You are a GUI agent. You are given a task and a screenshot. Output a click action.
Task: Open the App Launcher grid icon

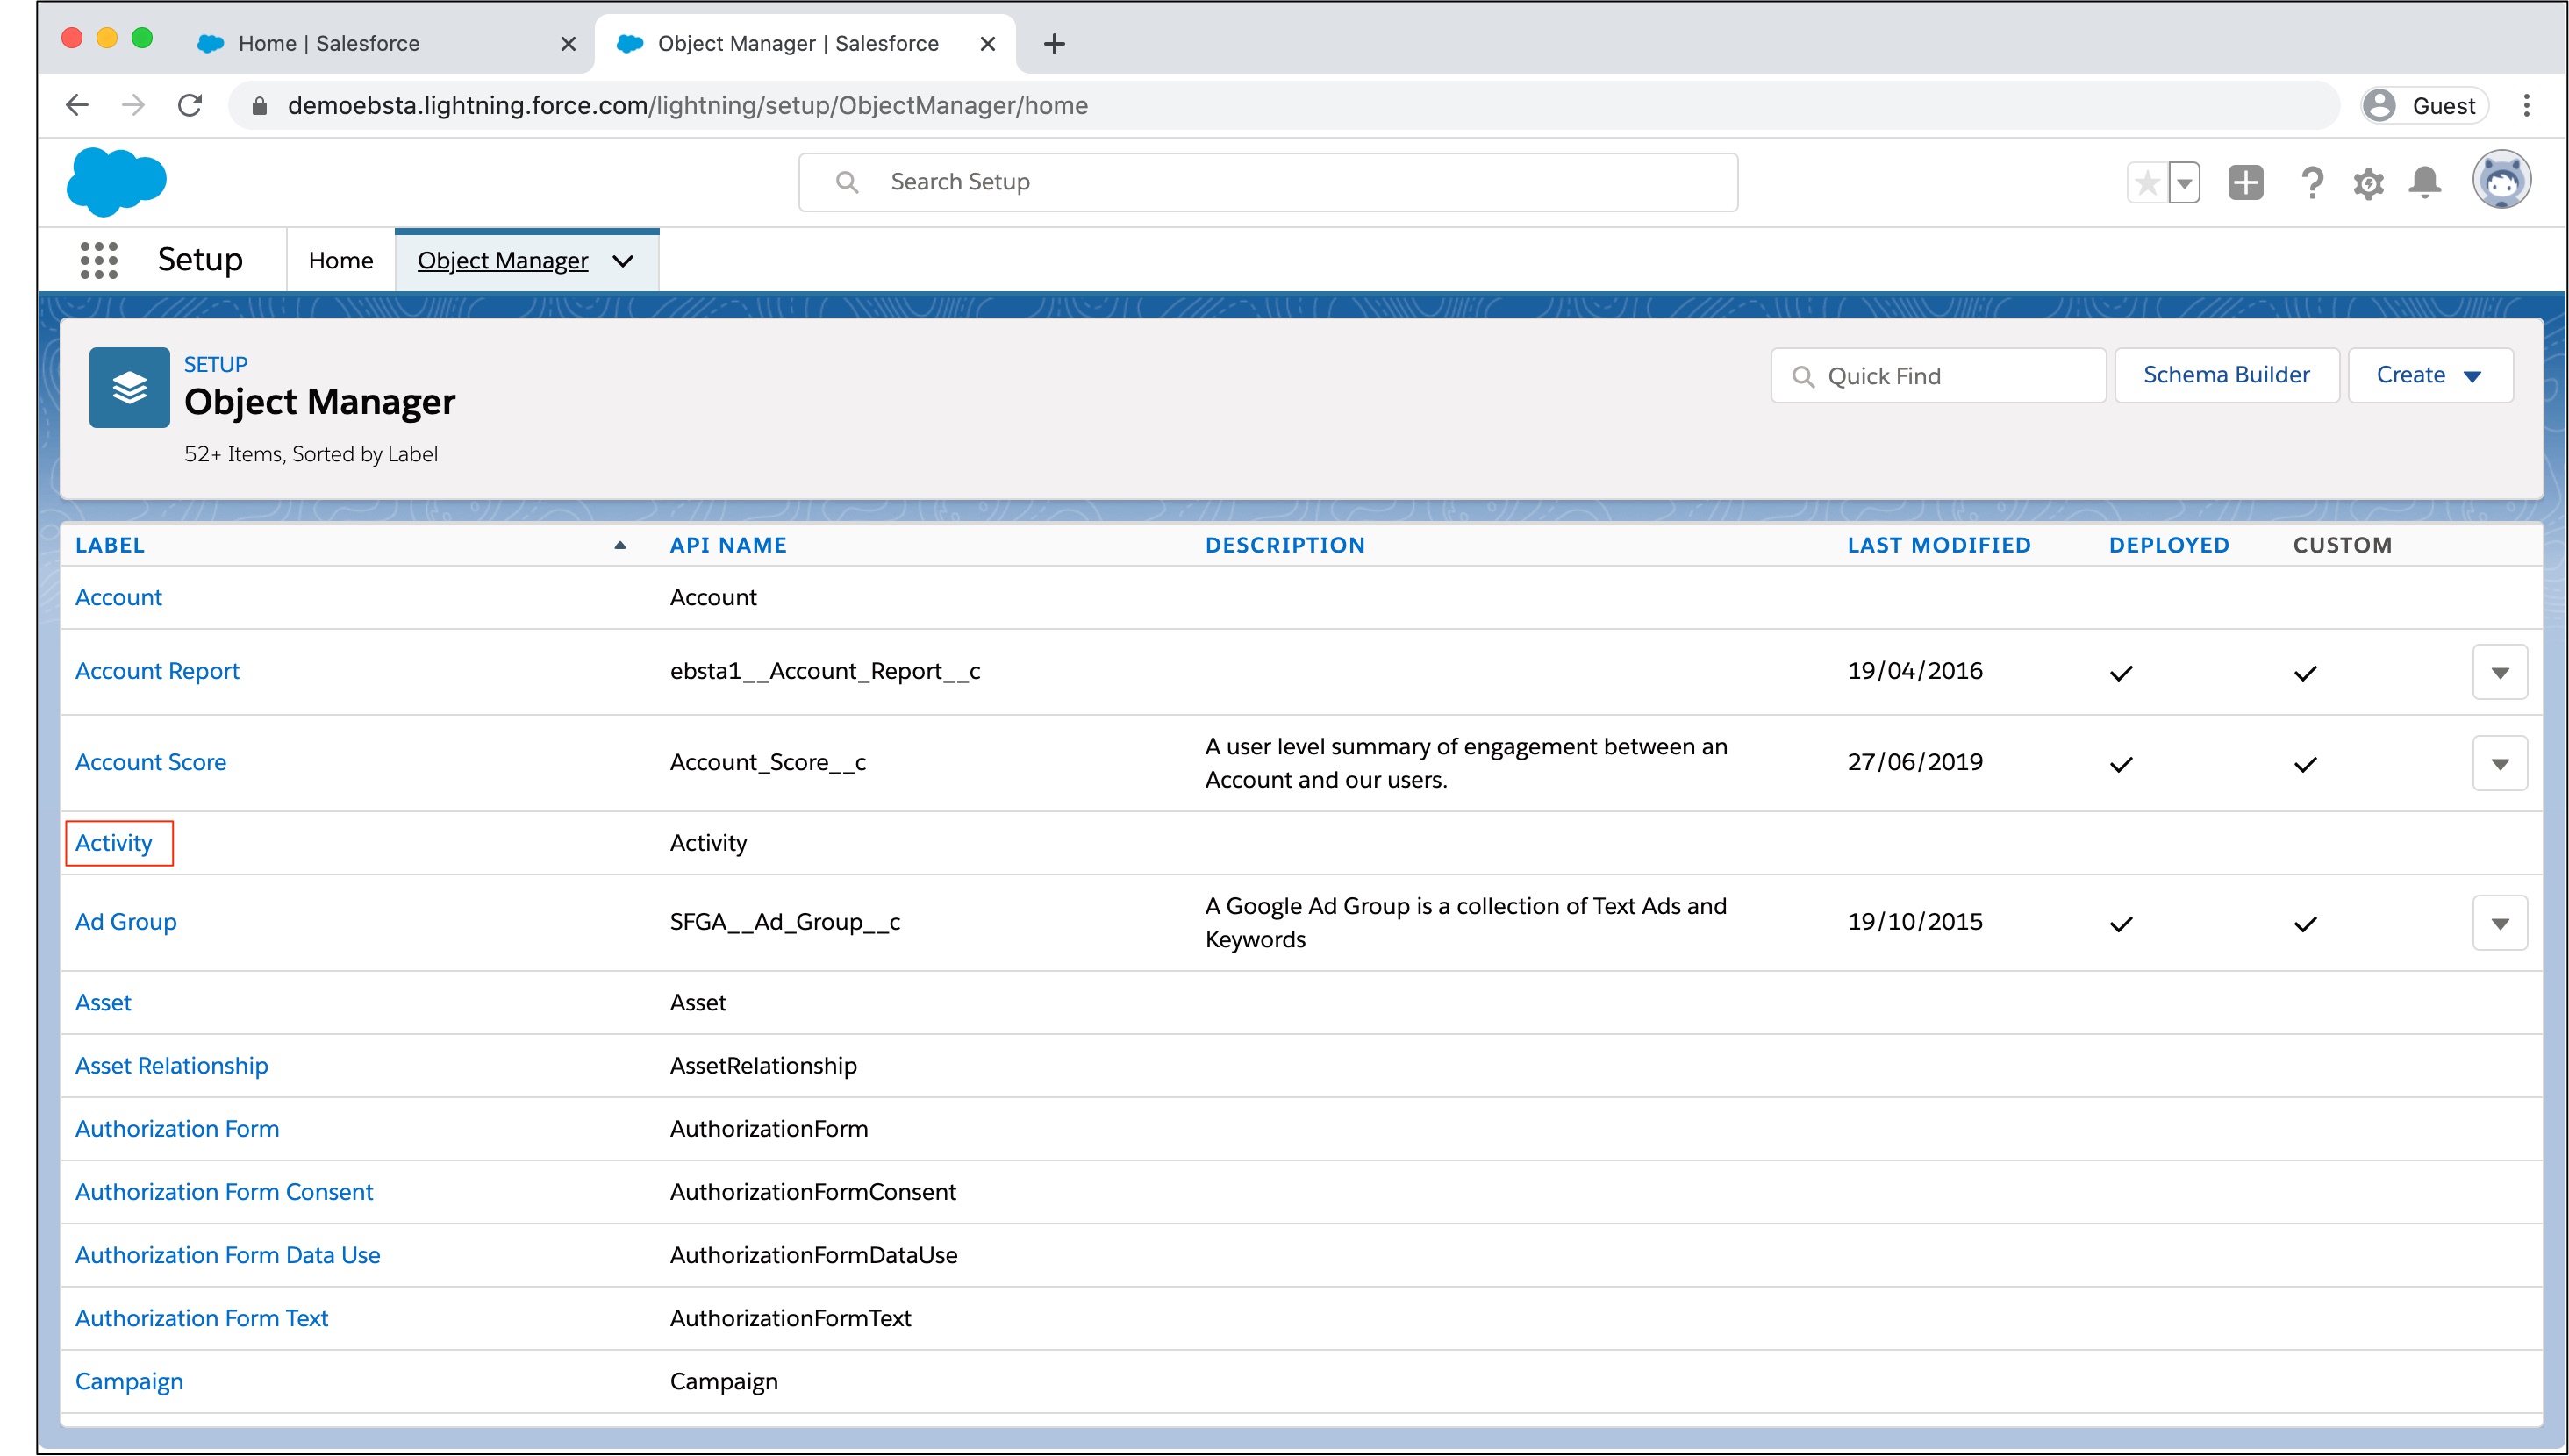98,260
